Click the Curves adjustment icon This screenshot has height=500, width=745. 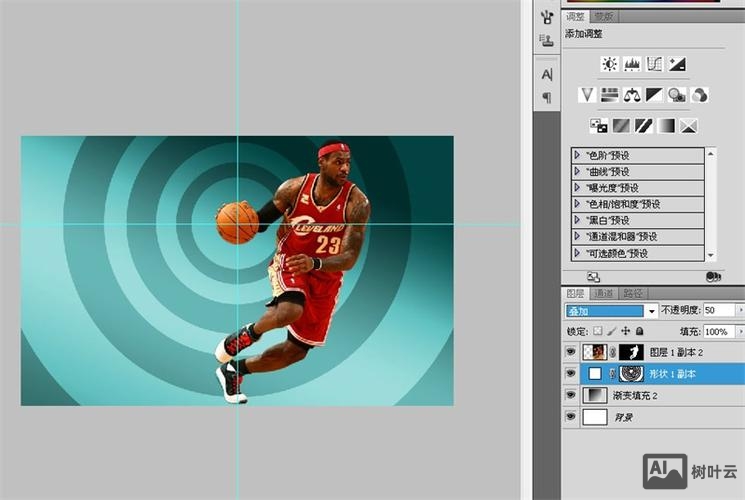(655, 64)
